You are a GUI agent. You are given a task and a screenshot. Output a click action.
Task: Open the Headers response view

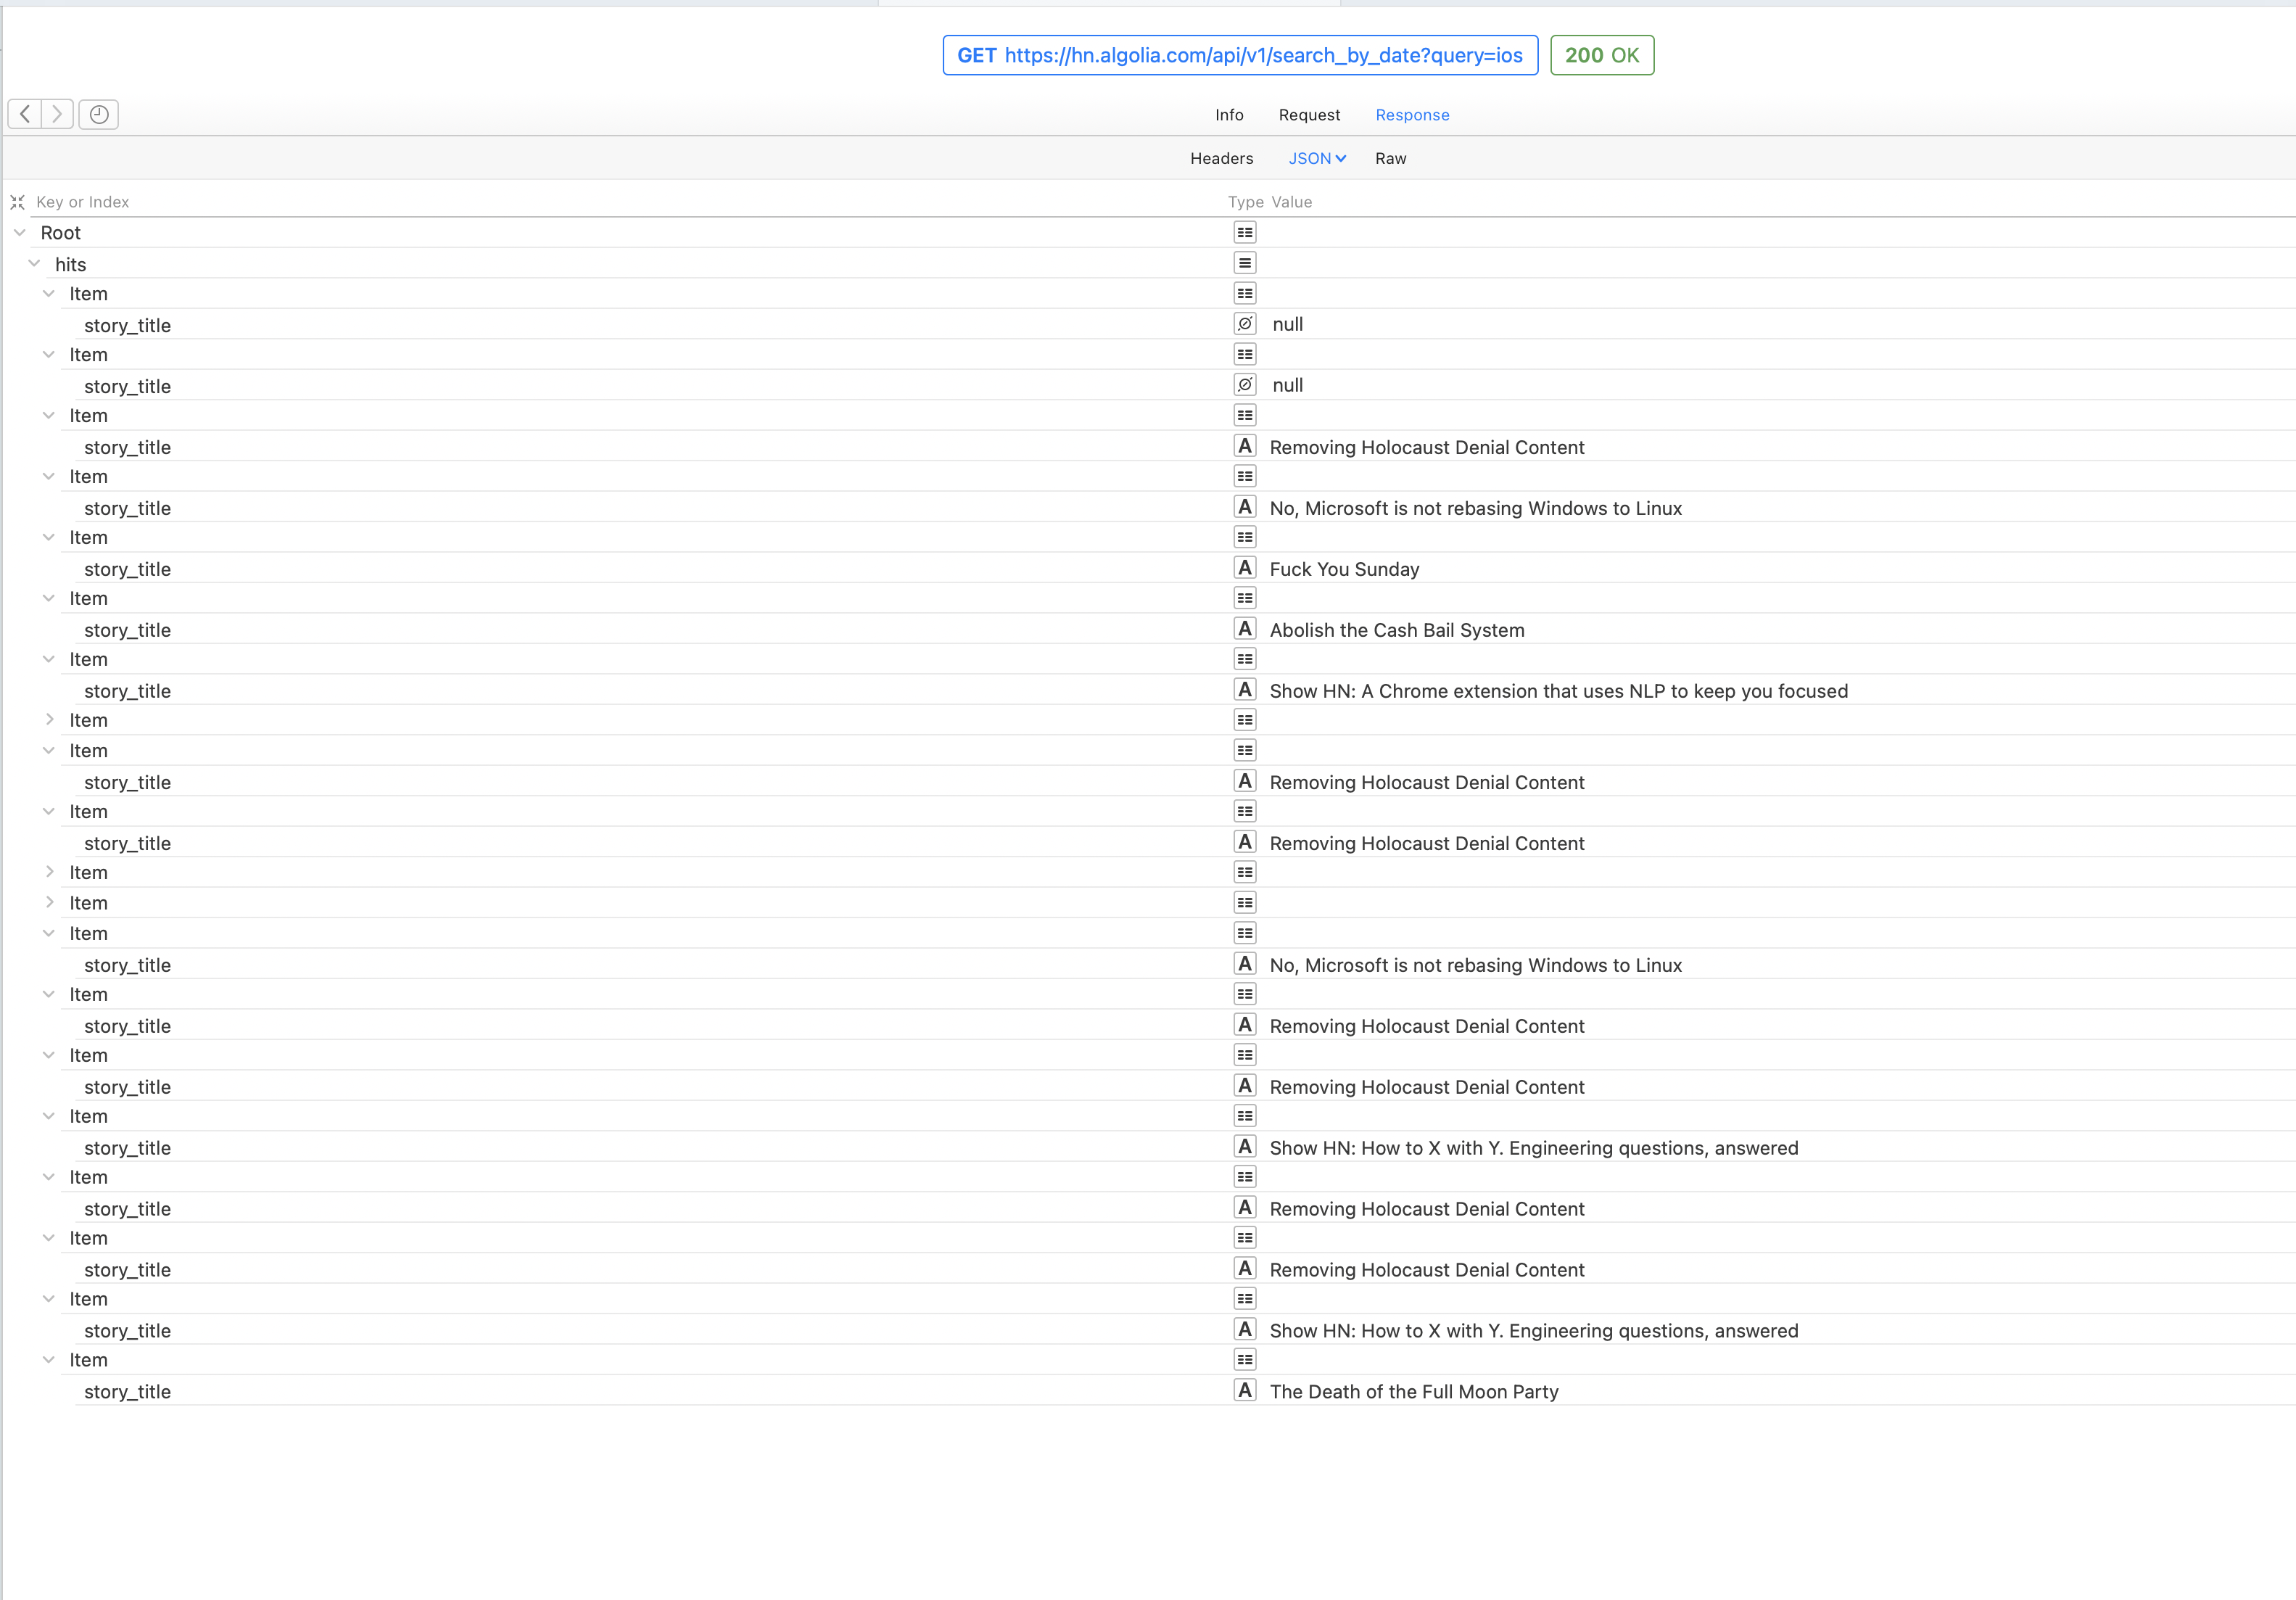coord(1221,158)
